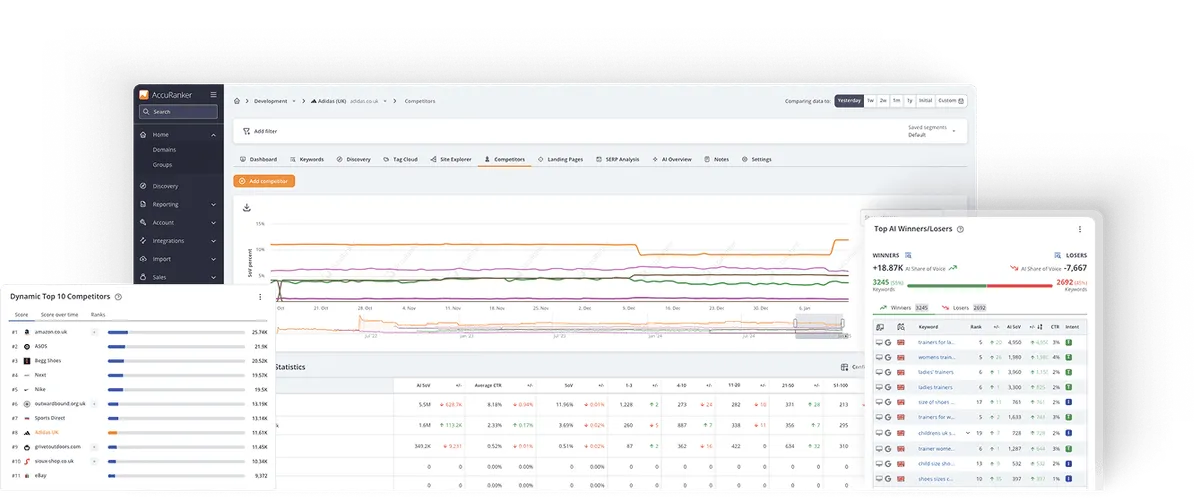
Task: Click Add filter
Action: pyautogui.click(x=260, y=131)
